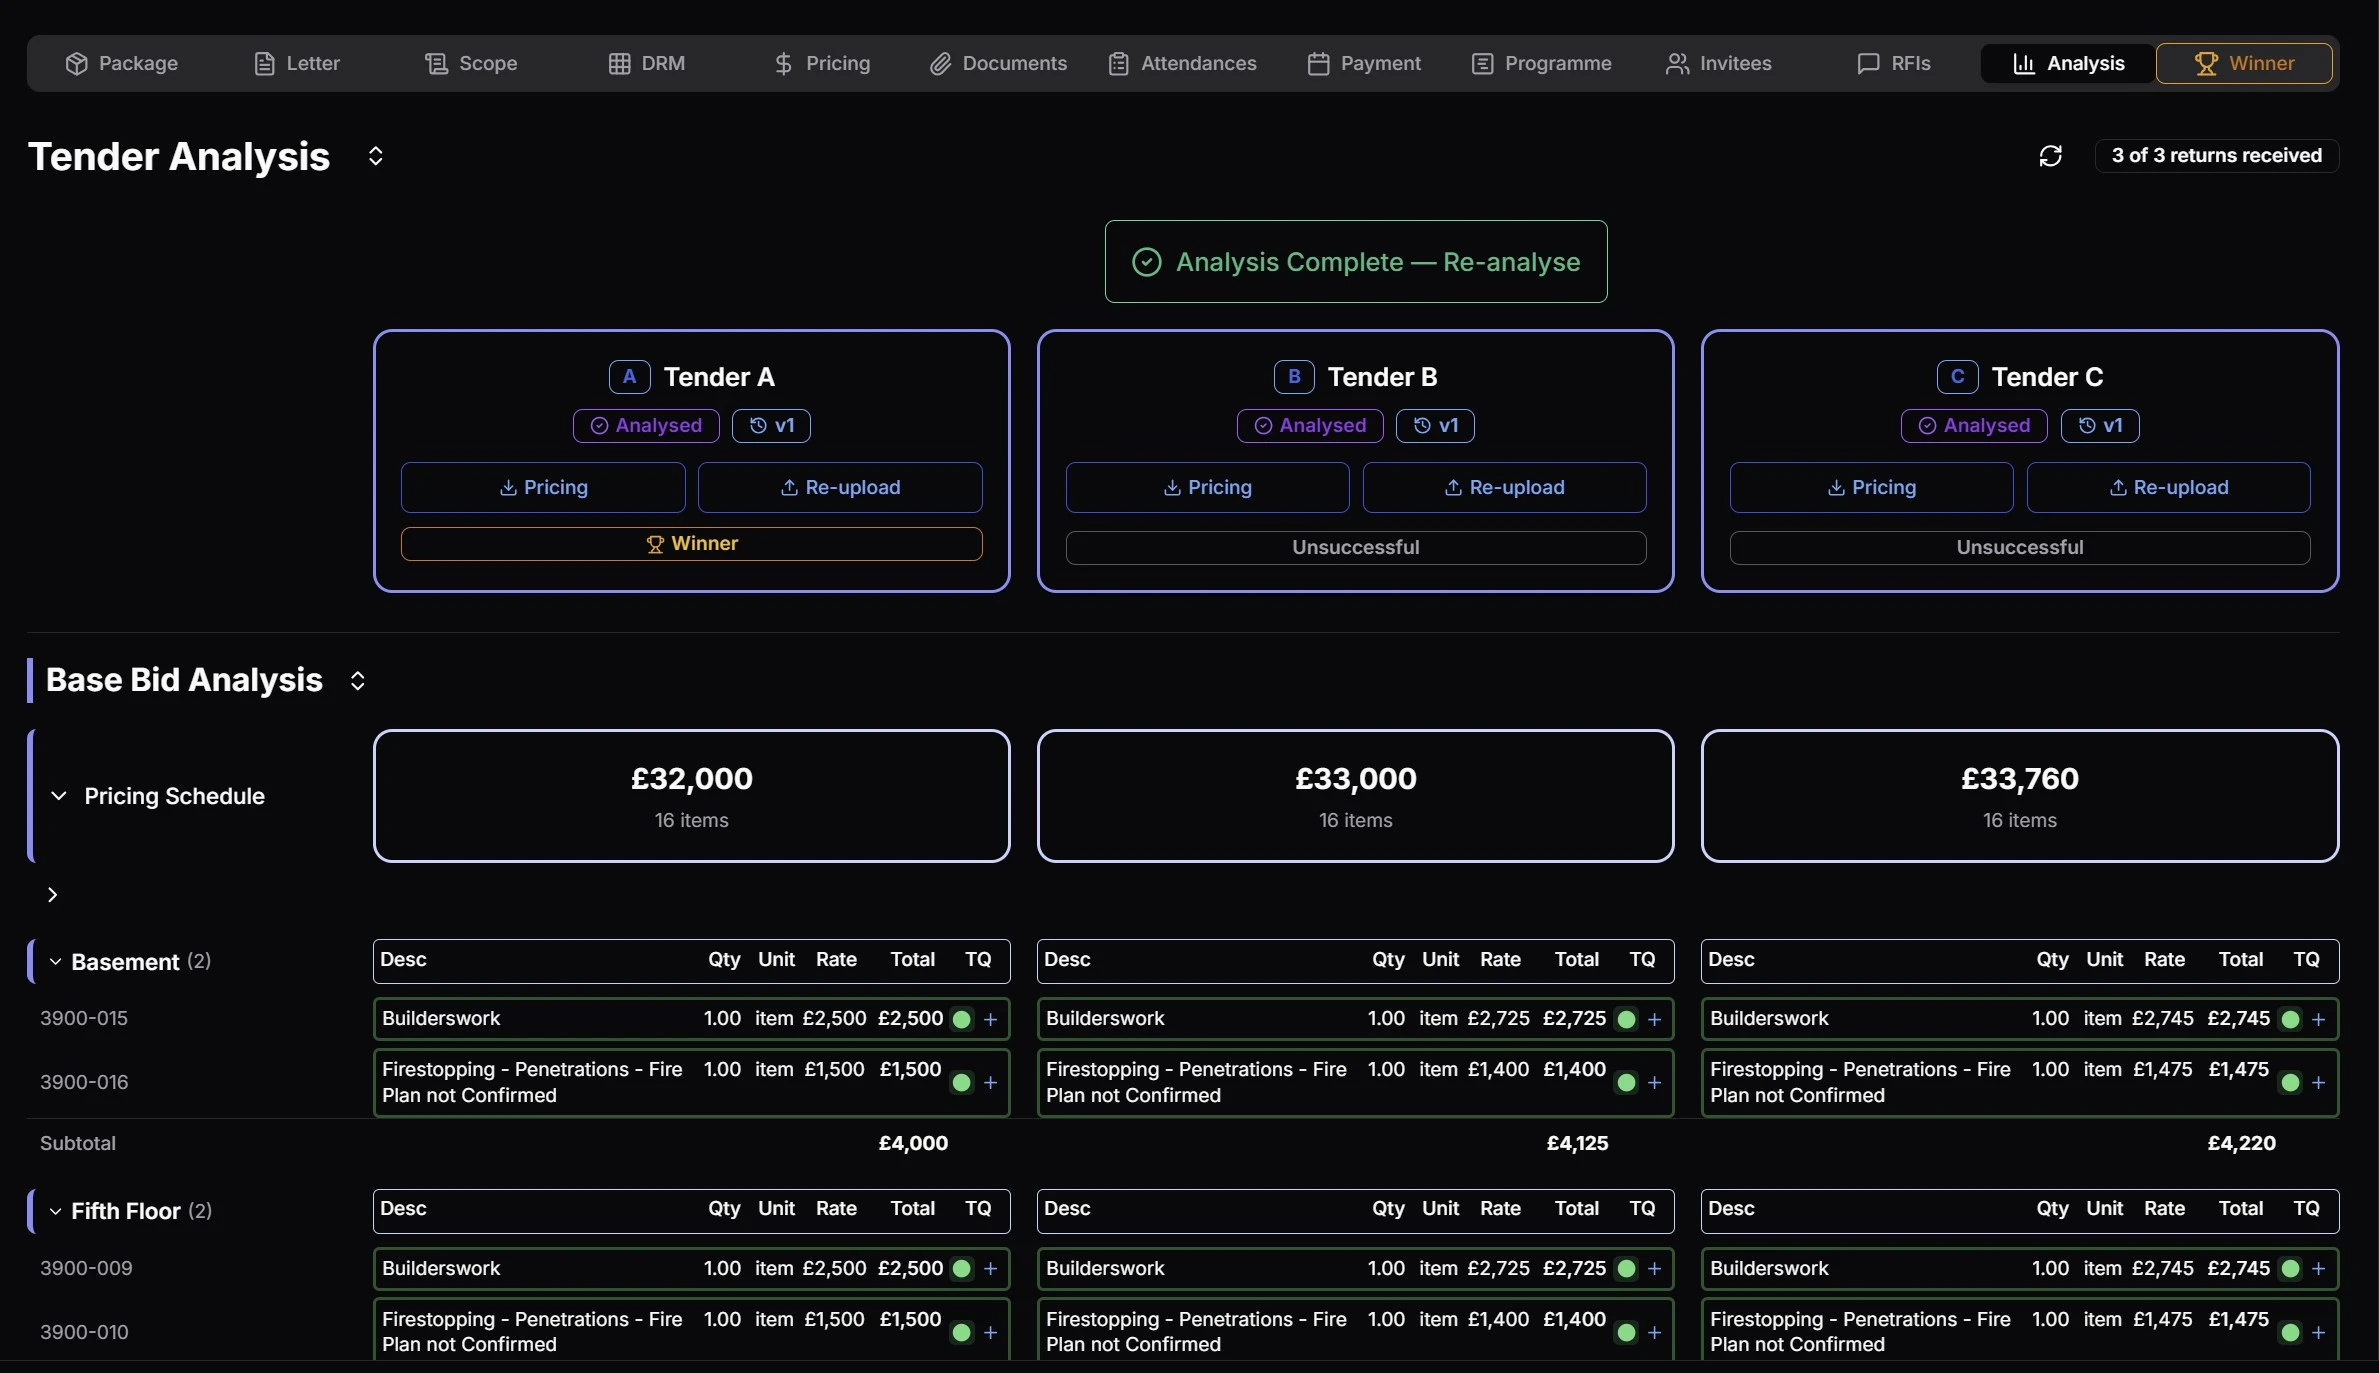The width and height of the screenshot is (2379, 1373).
Task: Open the Attendances tab
Action: (x=1183, y=63)
